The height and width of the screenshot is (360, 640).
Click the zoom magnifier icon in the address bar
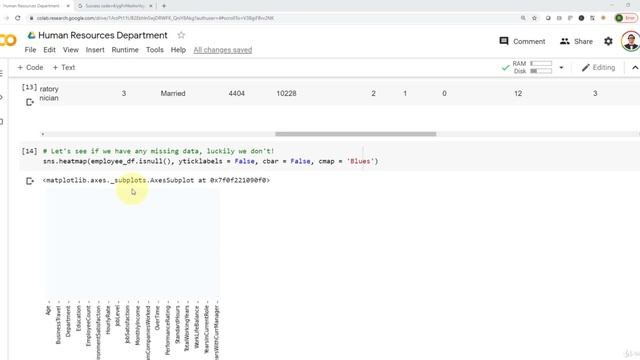(523, 18)
